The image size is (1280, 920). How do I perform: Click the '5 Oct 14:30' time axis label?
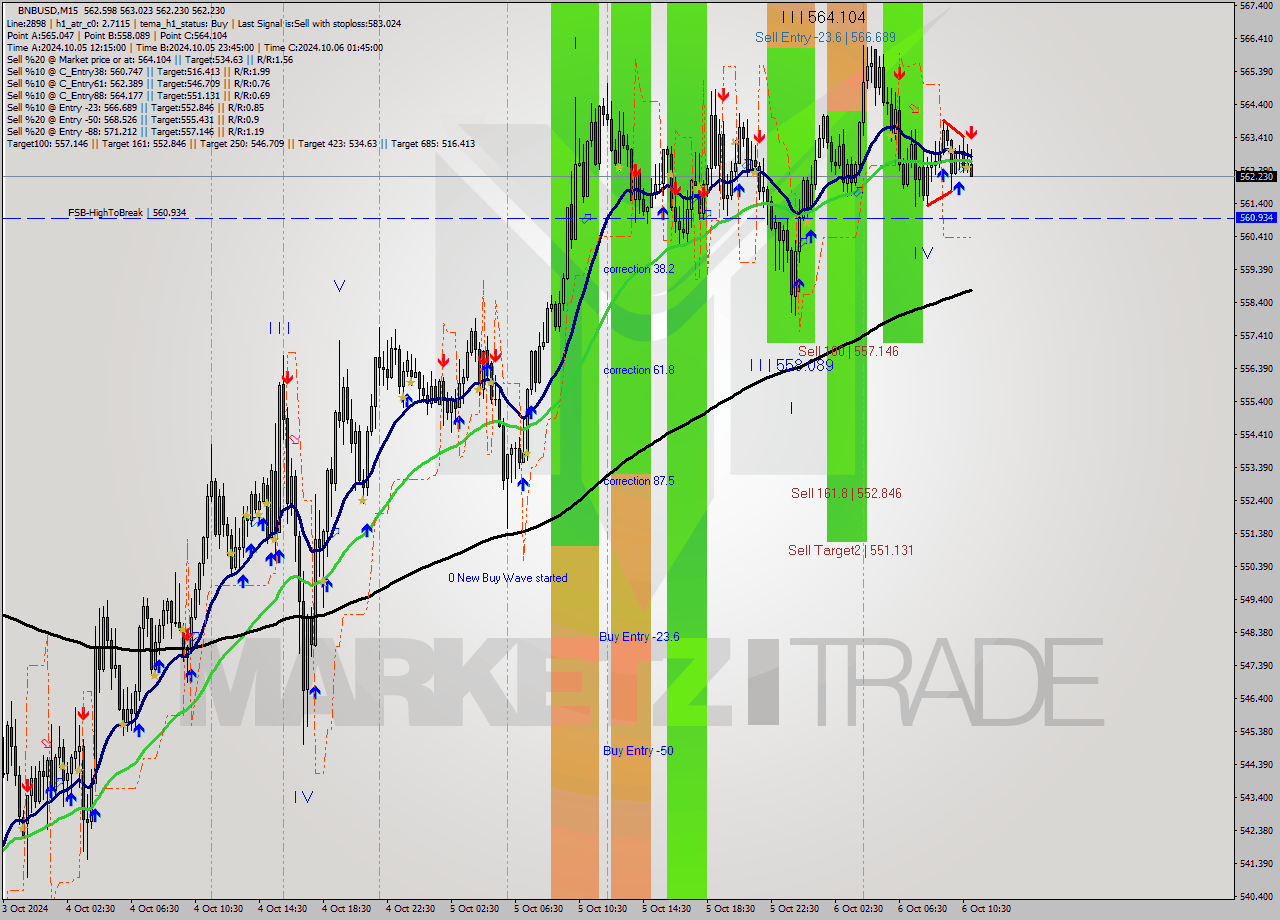point(666,909)
